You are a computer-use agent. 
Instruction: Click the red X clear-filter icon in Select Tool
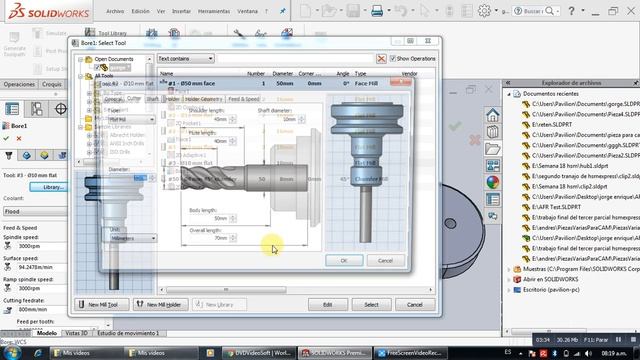pos(381,59)
